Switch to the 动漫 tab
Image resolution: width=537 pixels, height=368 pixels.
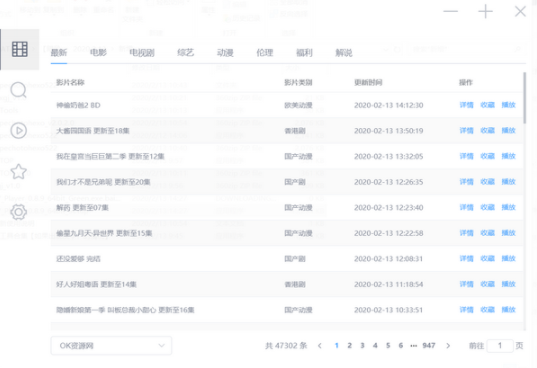tap(225, 52)
